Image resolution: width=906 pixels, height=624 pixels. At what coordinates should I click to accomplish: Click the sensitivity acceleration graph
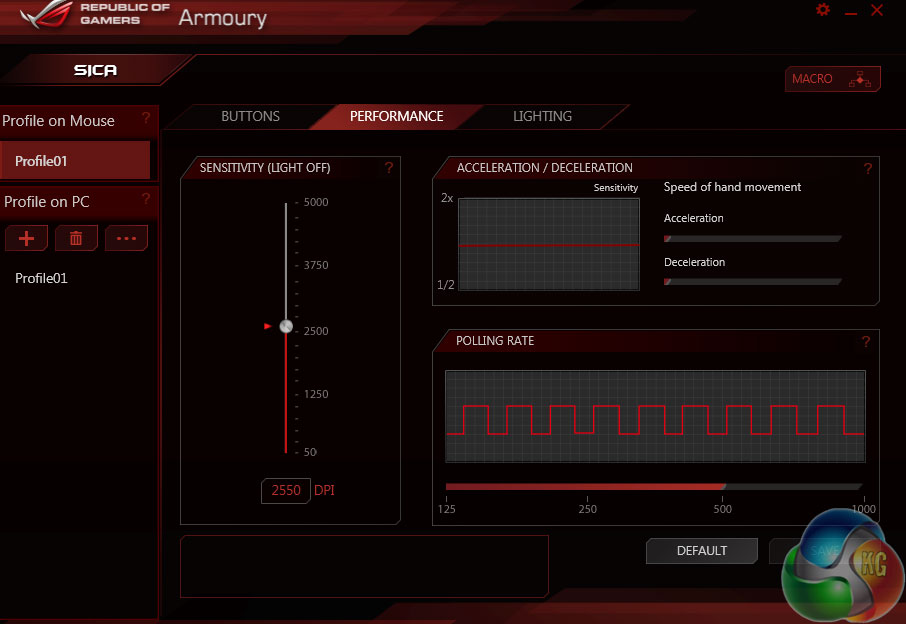pyautogui.click(x=549, y=244)
